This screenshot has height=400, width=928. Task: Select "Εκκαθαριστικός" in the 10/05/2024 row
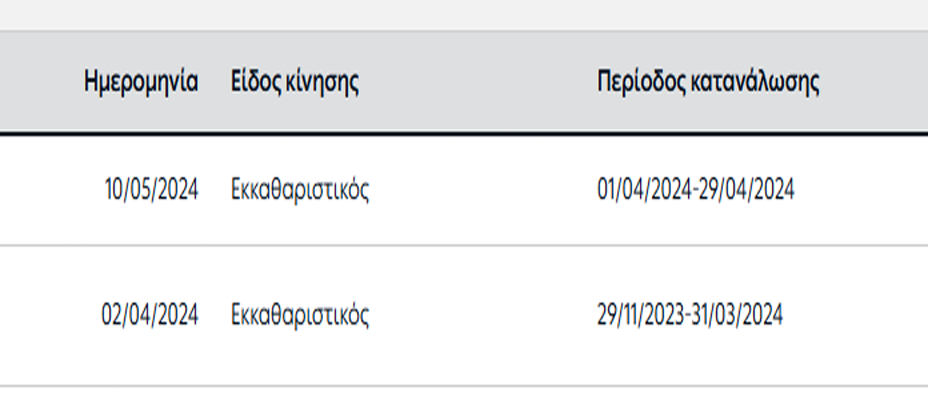click(300, 190)
